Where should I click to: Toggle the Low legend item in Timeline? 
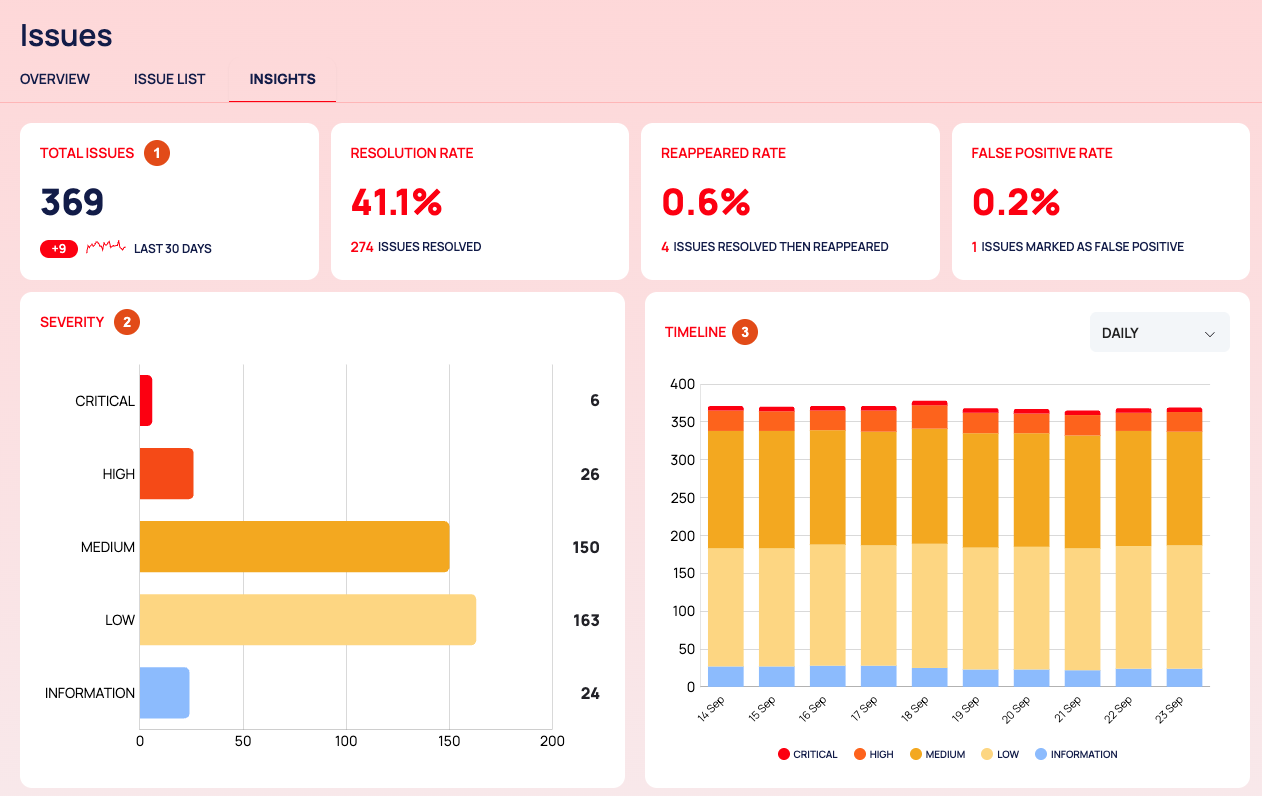(x=1000, y=754)
